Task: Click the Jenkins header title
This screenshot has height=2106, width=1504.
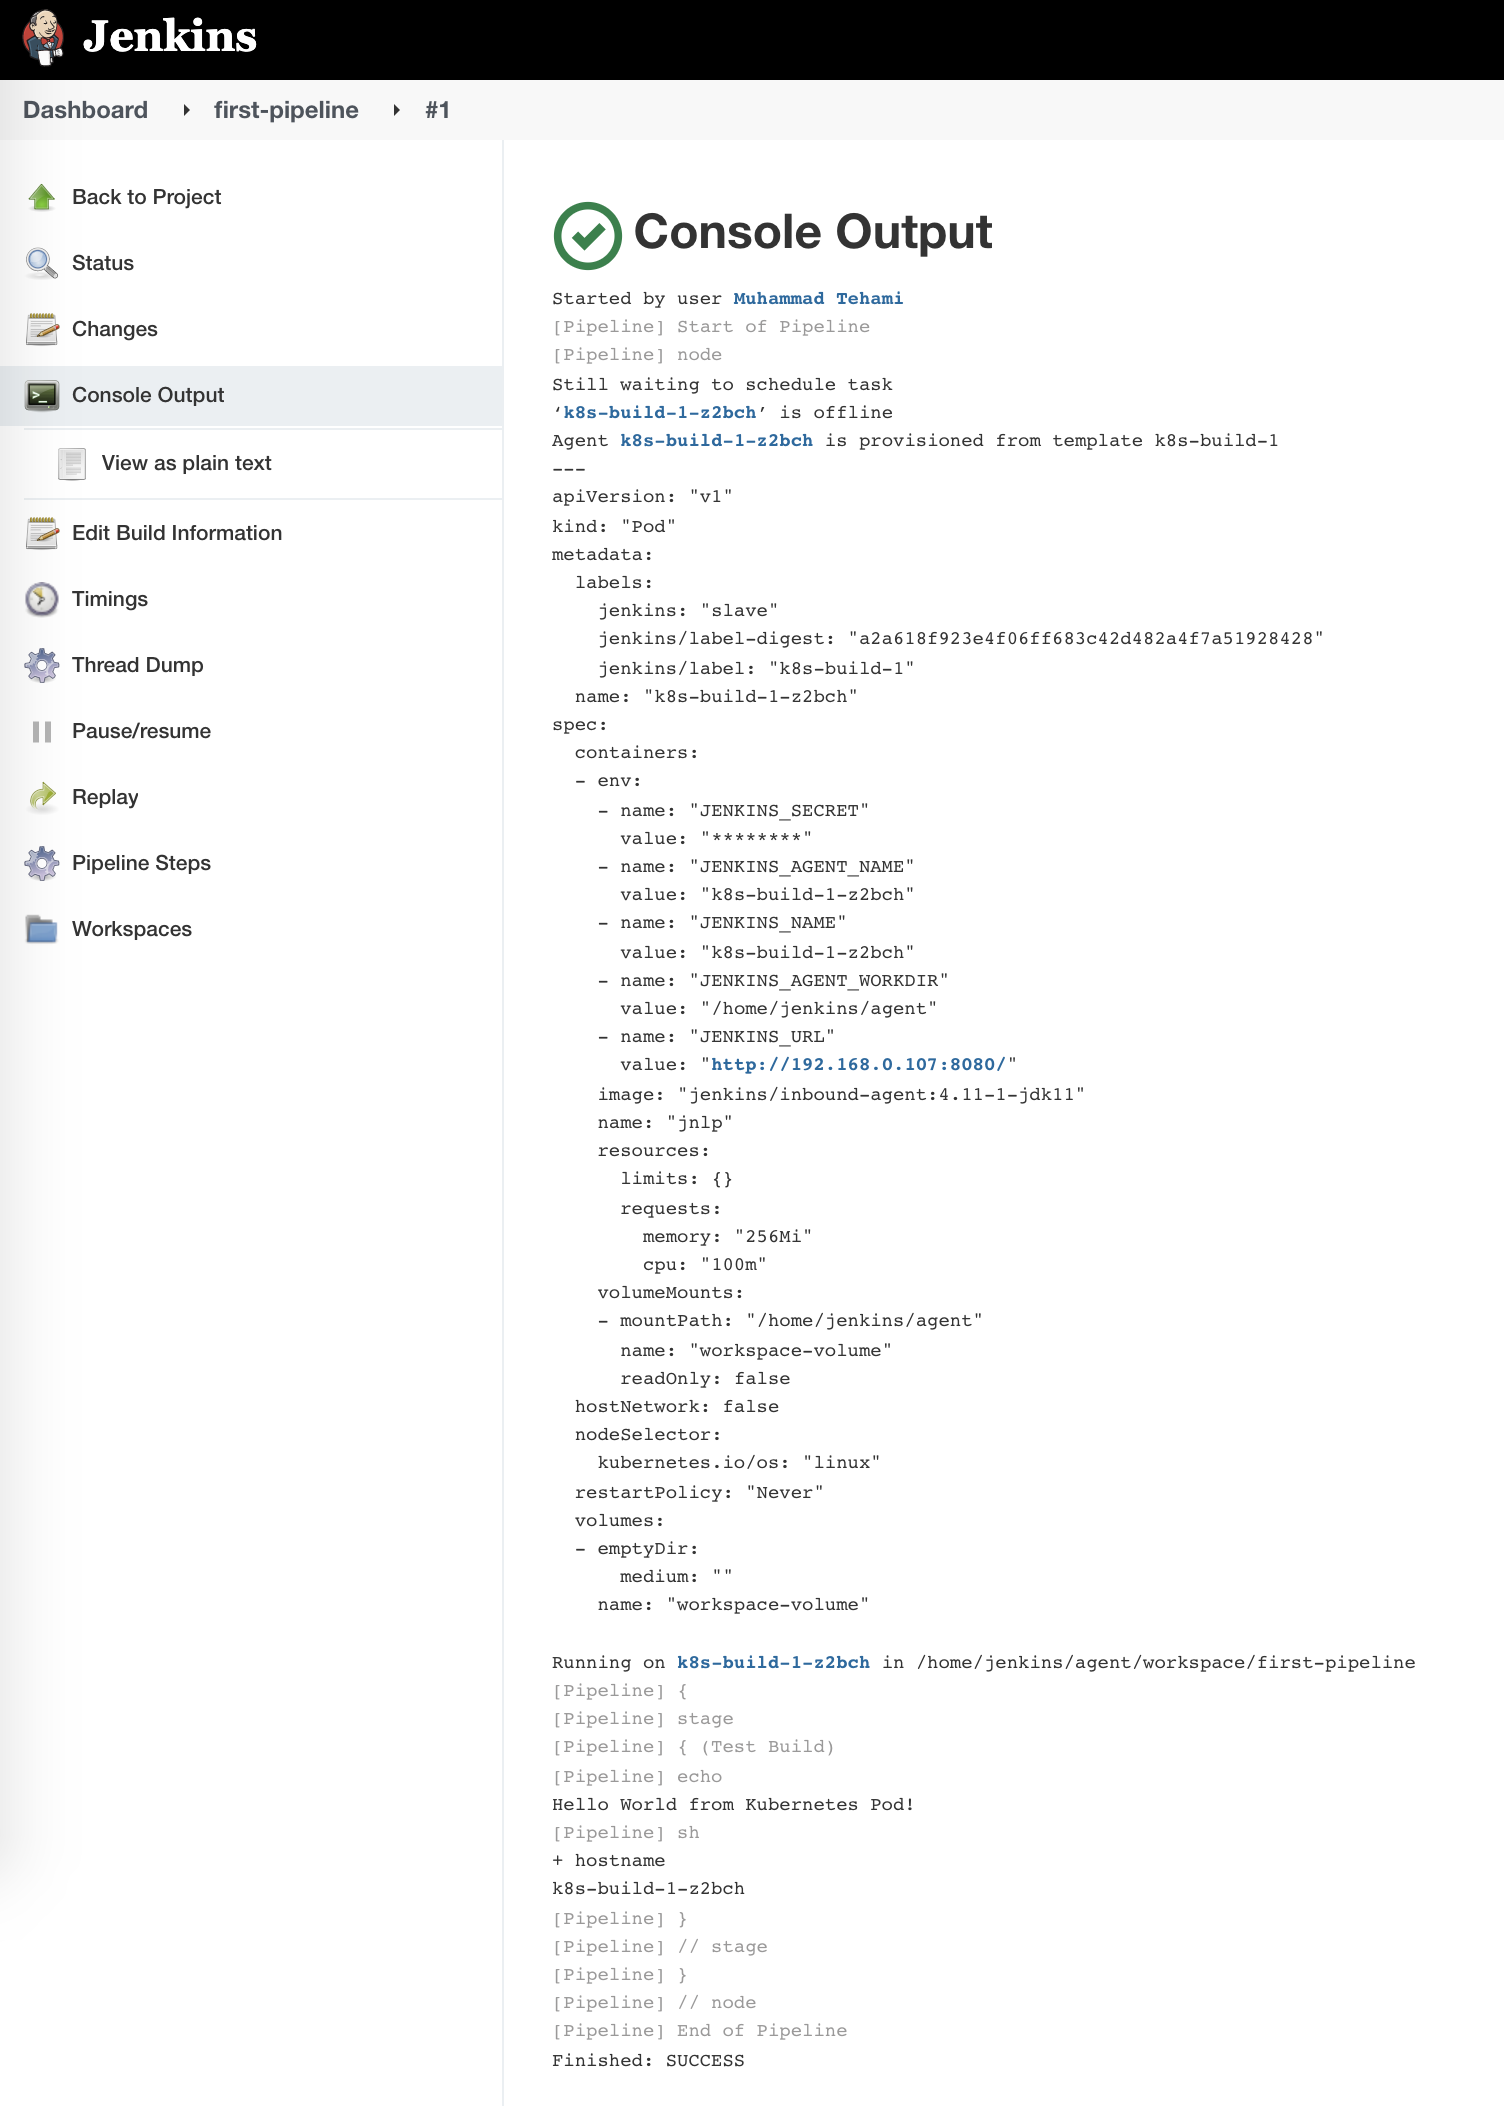Action: pyautogui.click(x=170, y=37)
